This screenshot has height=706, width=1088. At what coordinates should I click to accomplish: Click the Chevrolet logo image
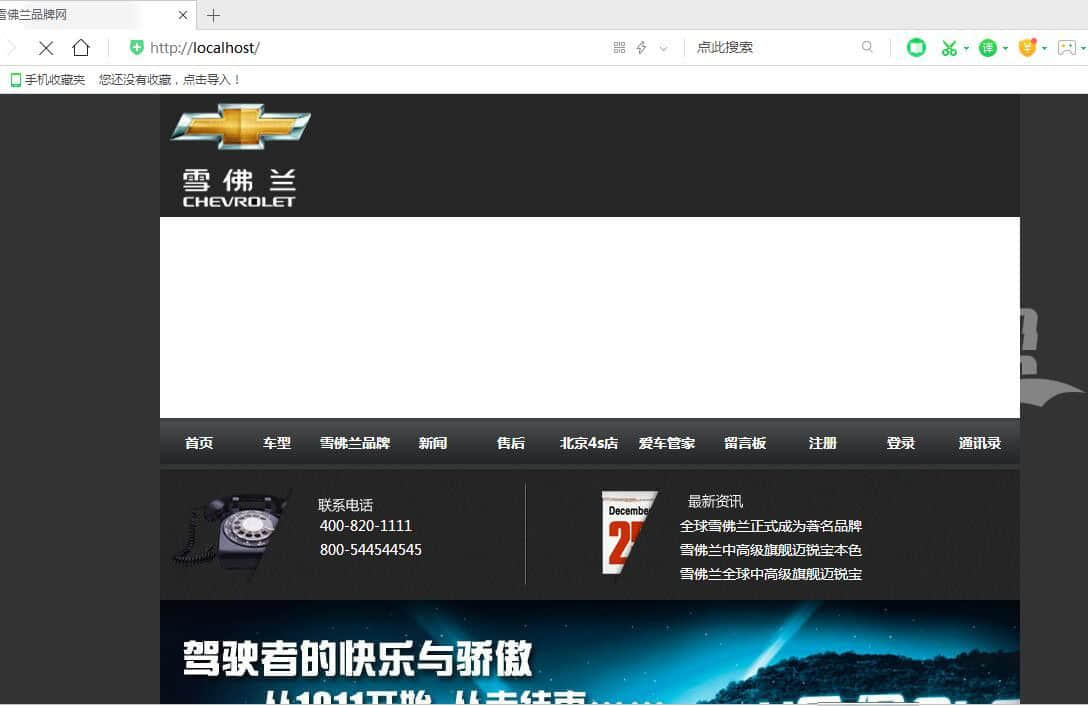click(240, 155)
